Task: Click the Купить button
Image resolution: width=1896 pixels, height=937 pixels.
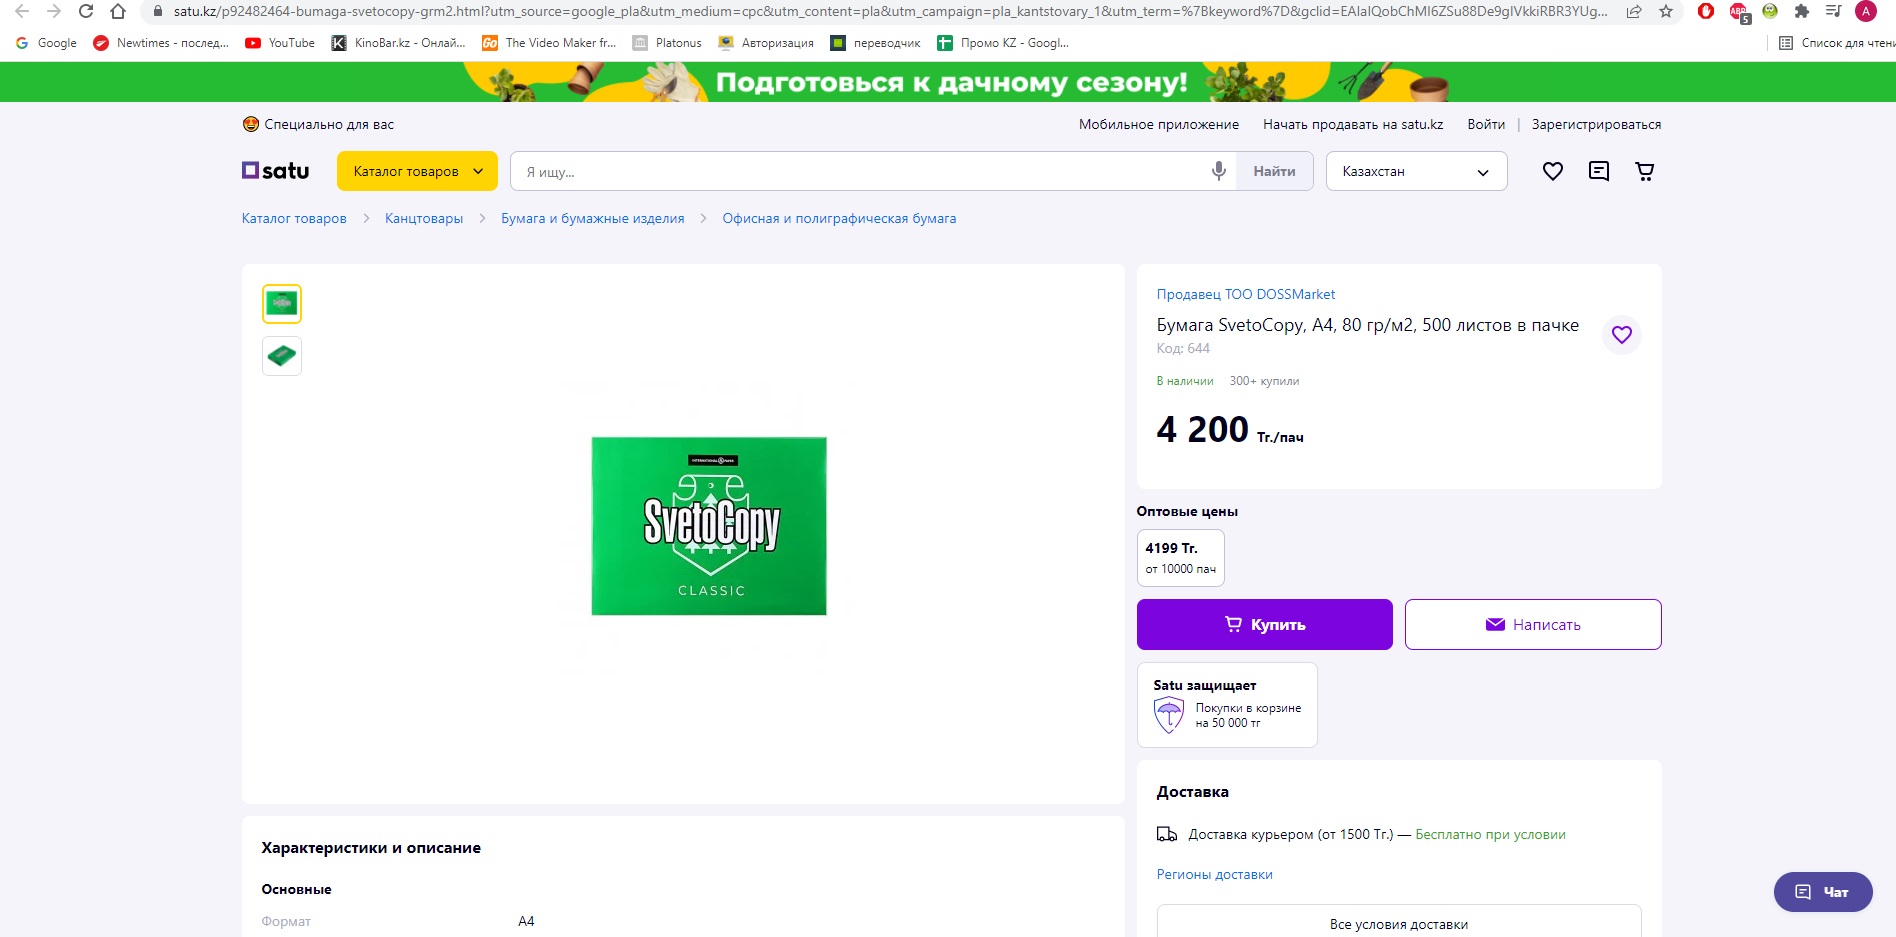Action: click(x=1265, y=624)
